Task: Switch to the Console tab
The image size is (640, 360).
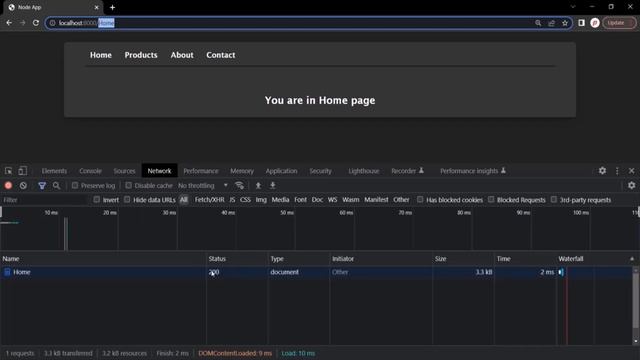Action: pos(90,171)
